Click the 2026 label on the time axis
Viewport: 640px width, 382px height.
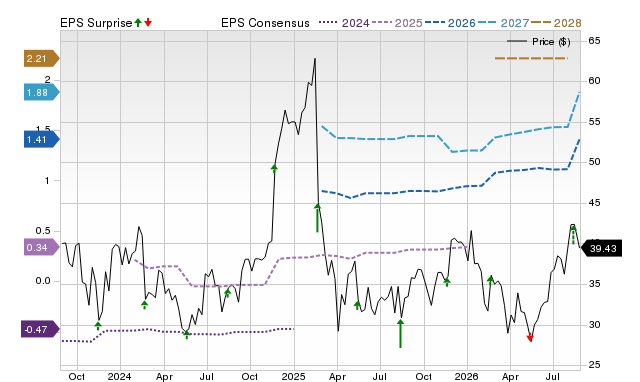[466, 376]
